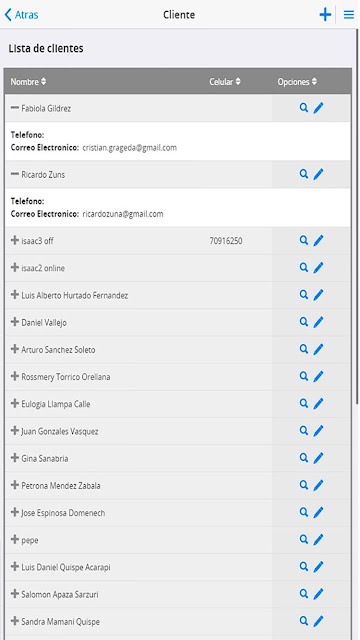Viewport: 360px width, 640px height.
Task: Sort list by Nombre column
Action: point(28,82)
